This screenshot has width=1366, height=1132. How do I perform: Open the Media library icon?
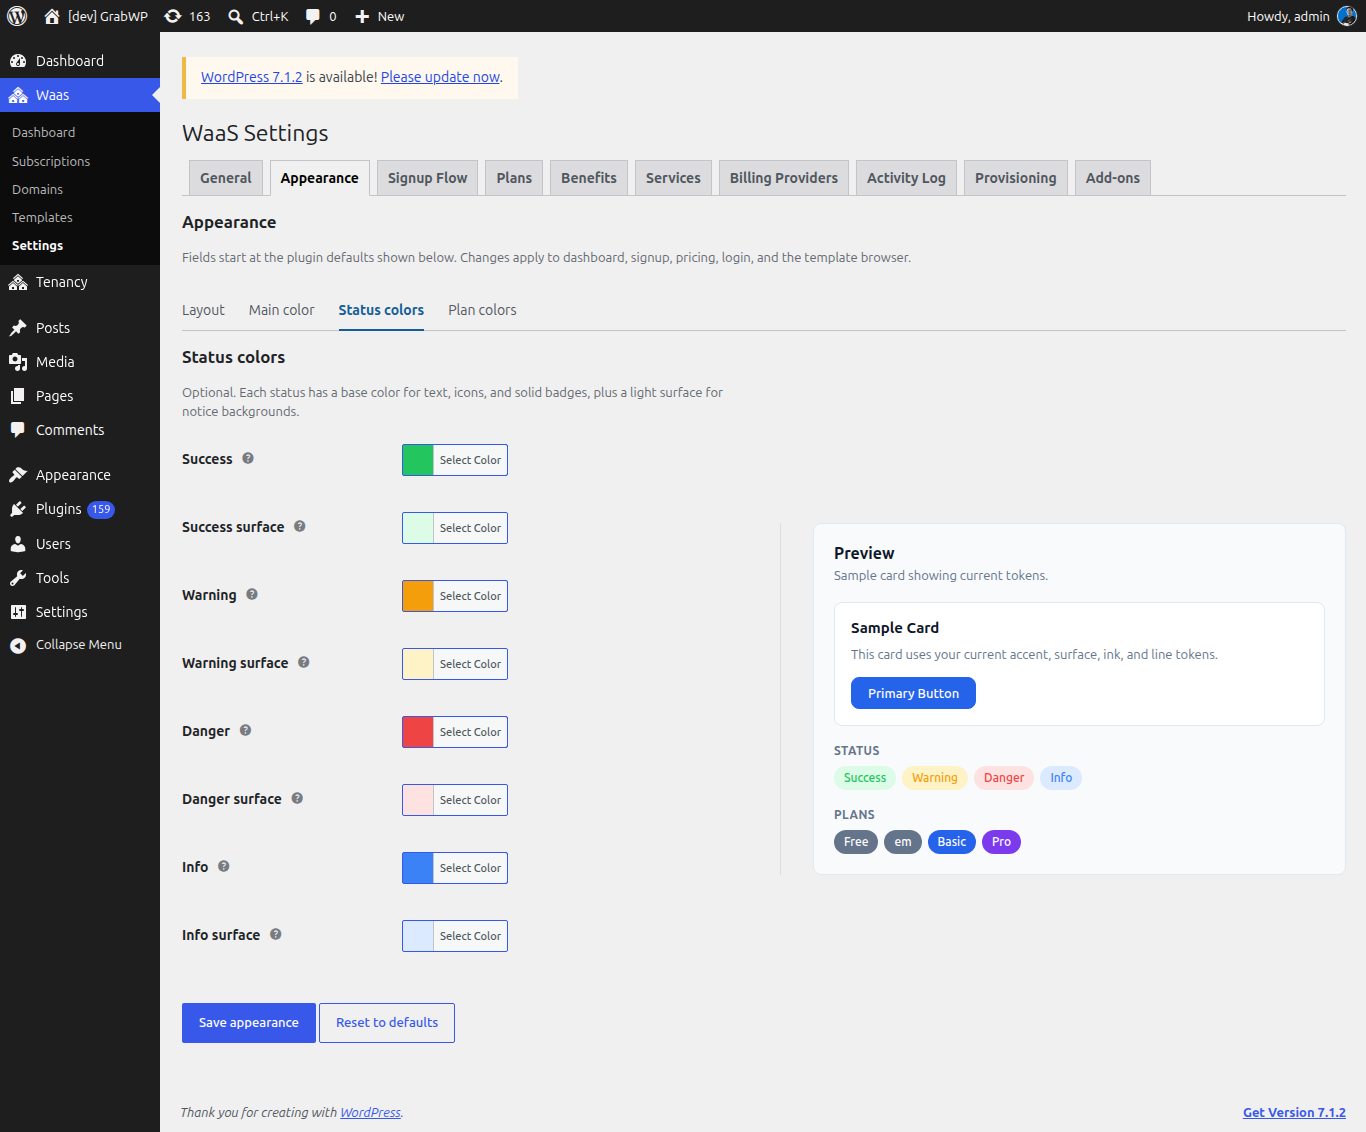click(18, 362)
